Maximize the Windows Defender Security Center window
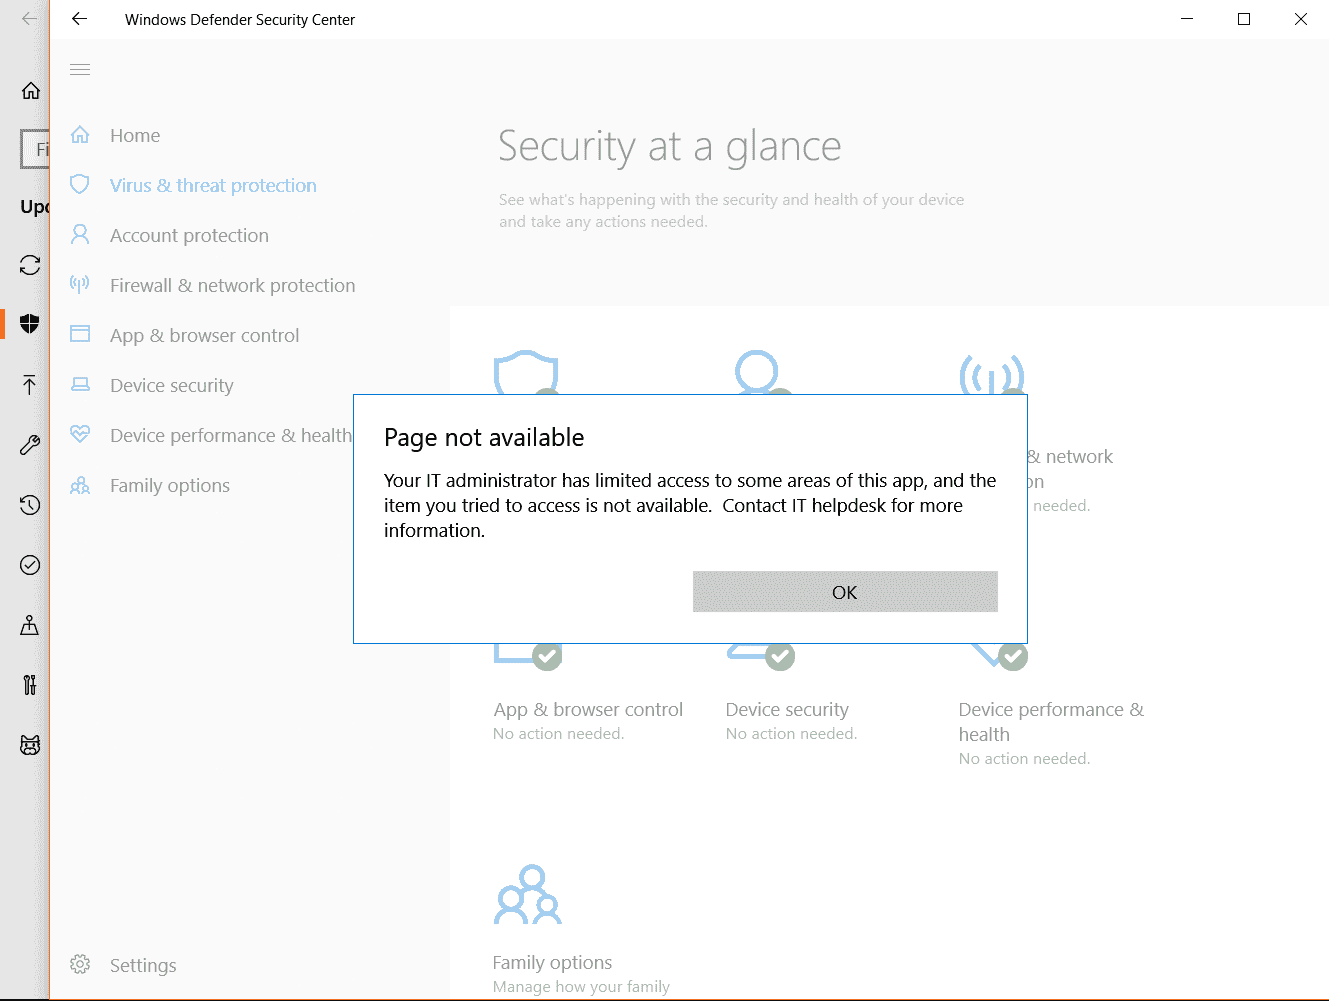The width and height of the screenshot is (1329, 1001). (x=1244, y=19)
